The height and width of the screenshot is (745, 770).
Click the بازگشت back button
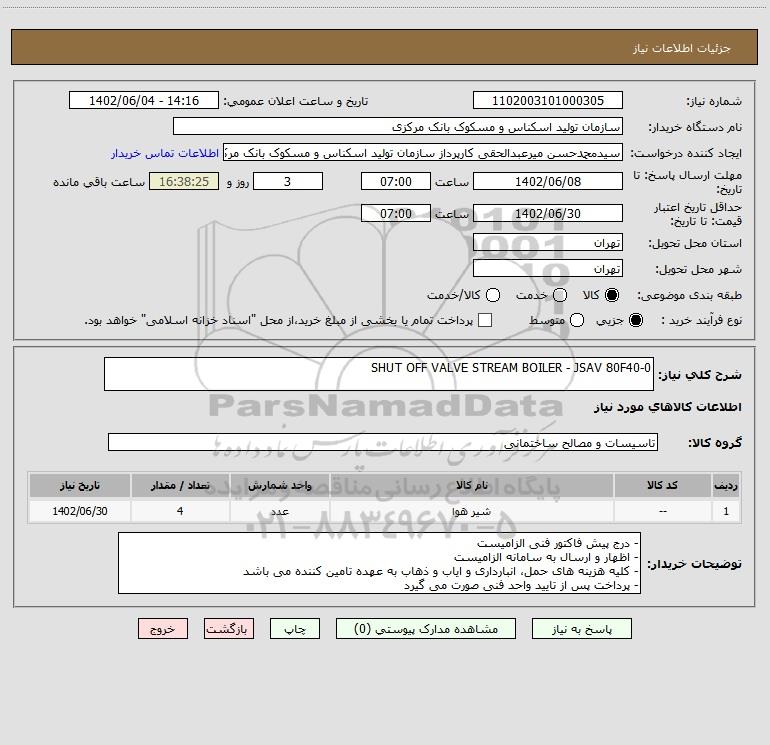pos(229,629)
